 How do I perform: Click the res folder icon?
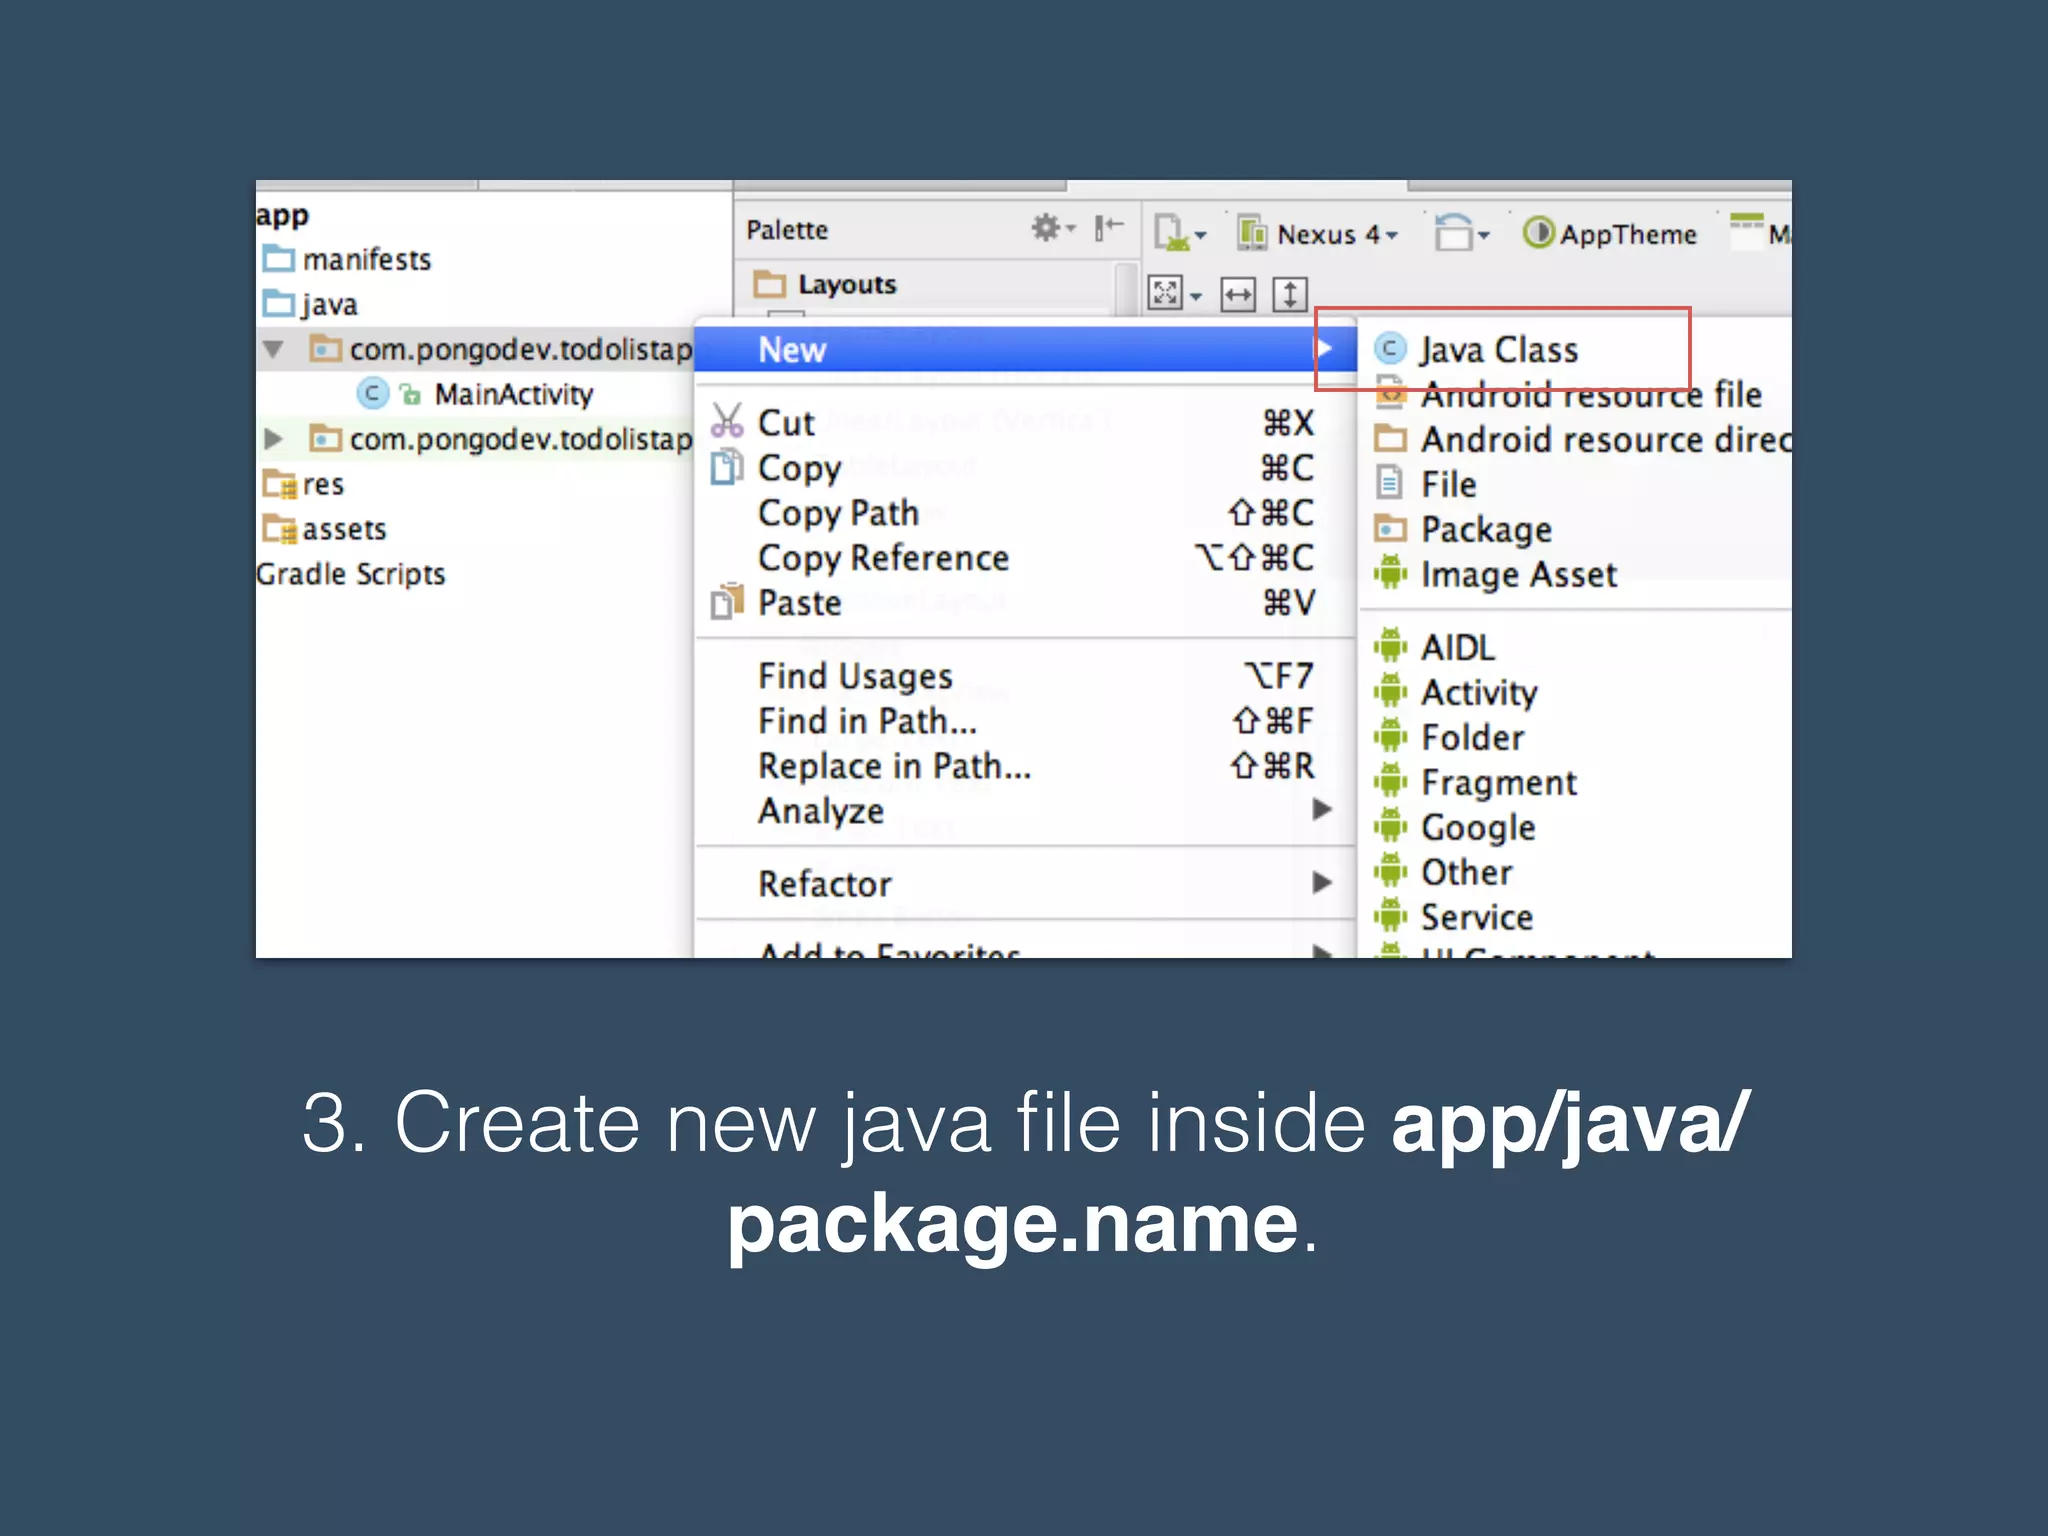click(279, 484)
